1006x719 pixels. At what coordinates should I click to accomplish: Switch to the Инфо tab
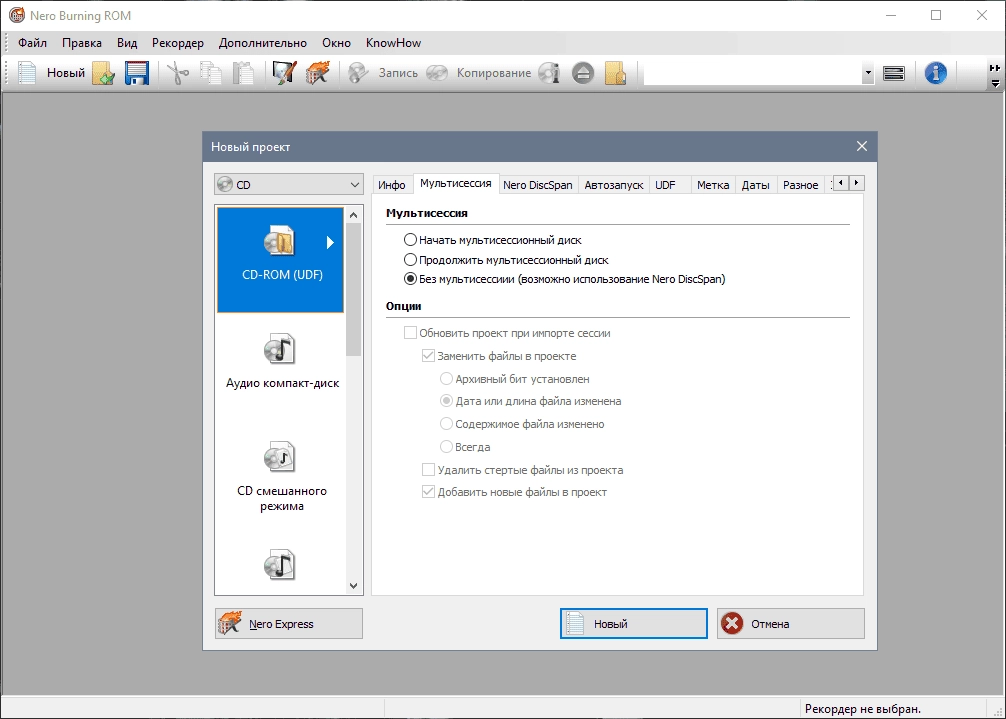[391, 185]
